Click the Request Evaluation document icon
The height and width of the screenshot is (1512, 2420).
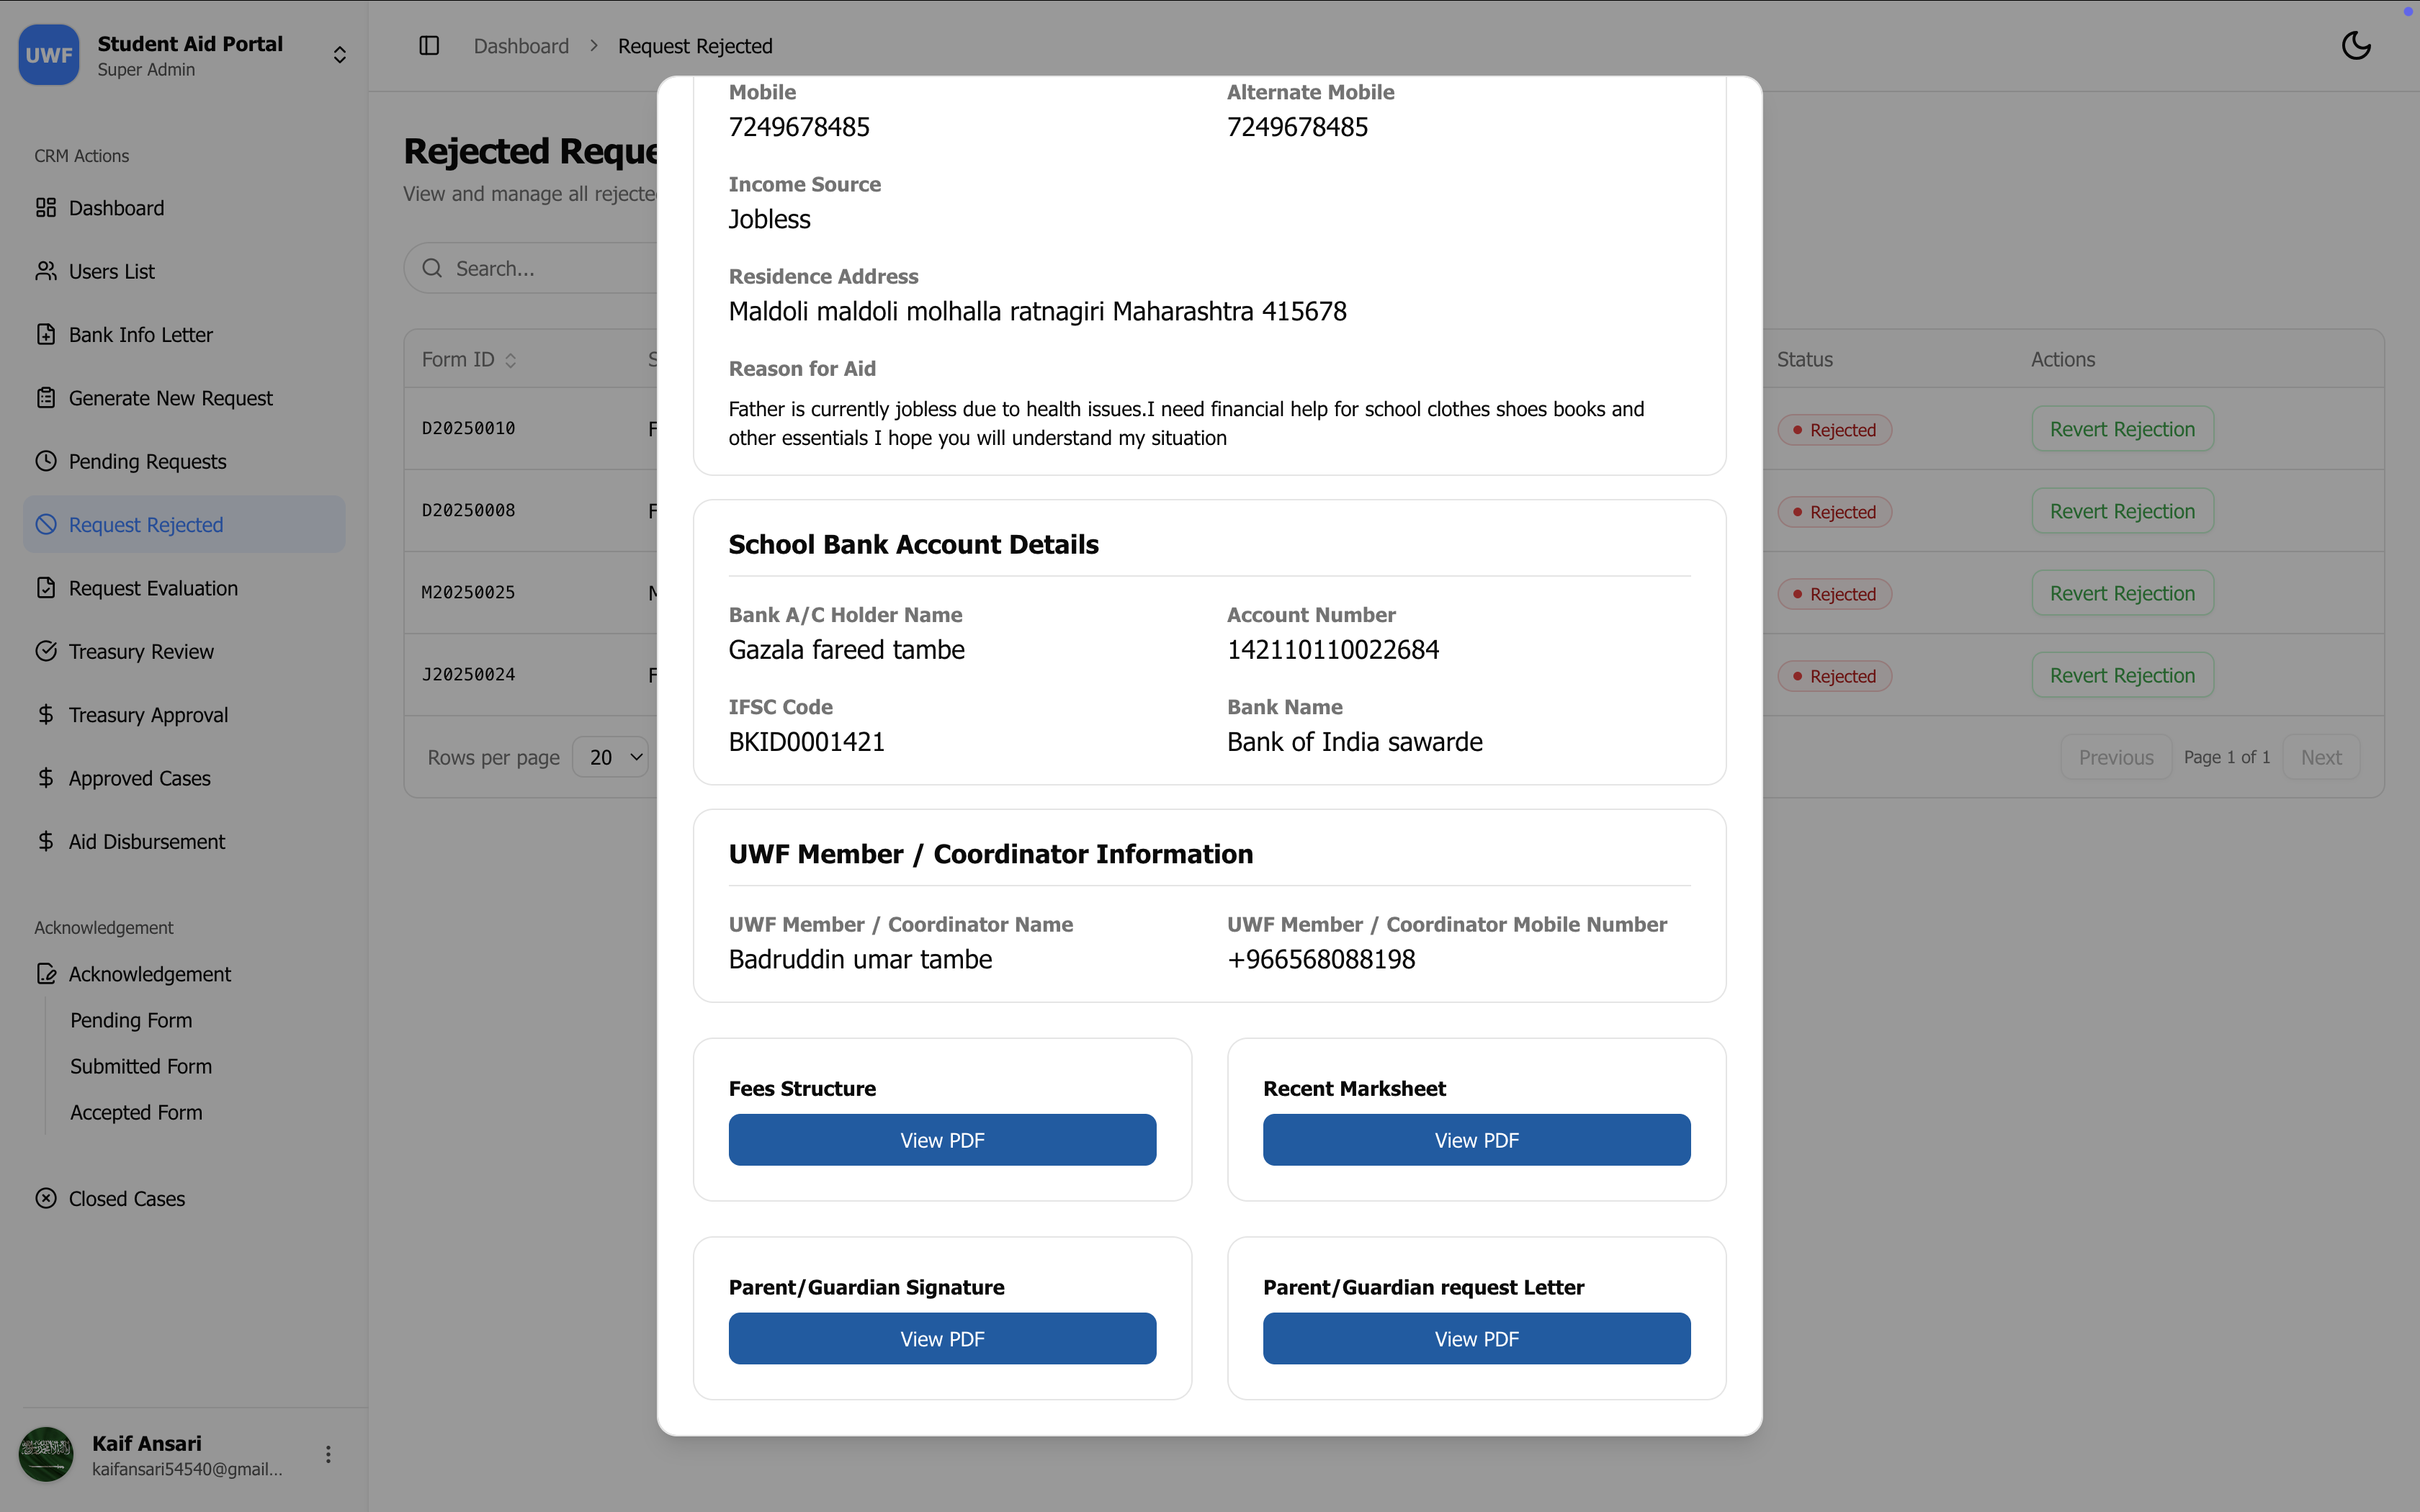point(46,588)
